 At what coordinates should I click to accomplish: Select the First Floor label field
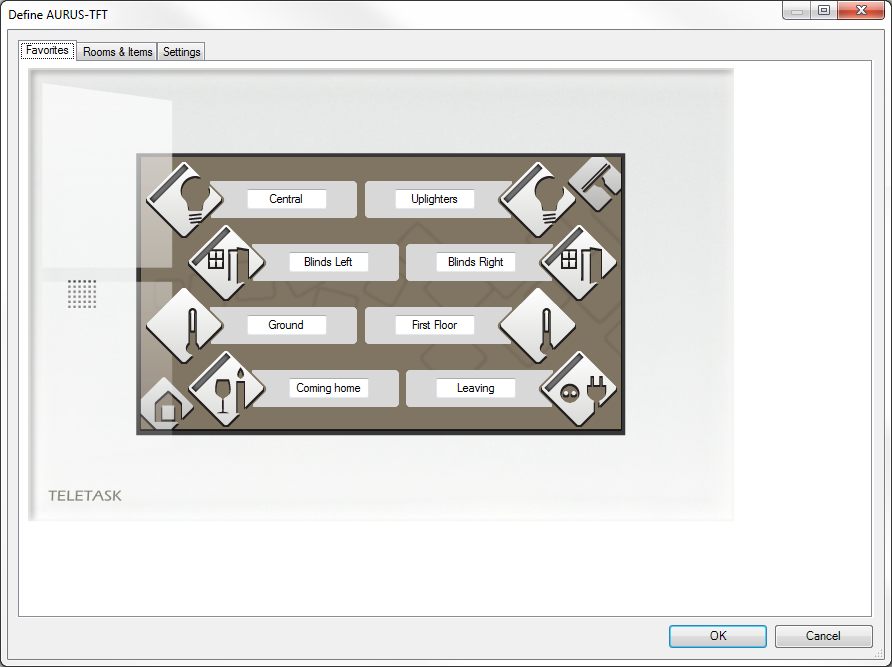(434, 325)
